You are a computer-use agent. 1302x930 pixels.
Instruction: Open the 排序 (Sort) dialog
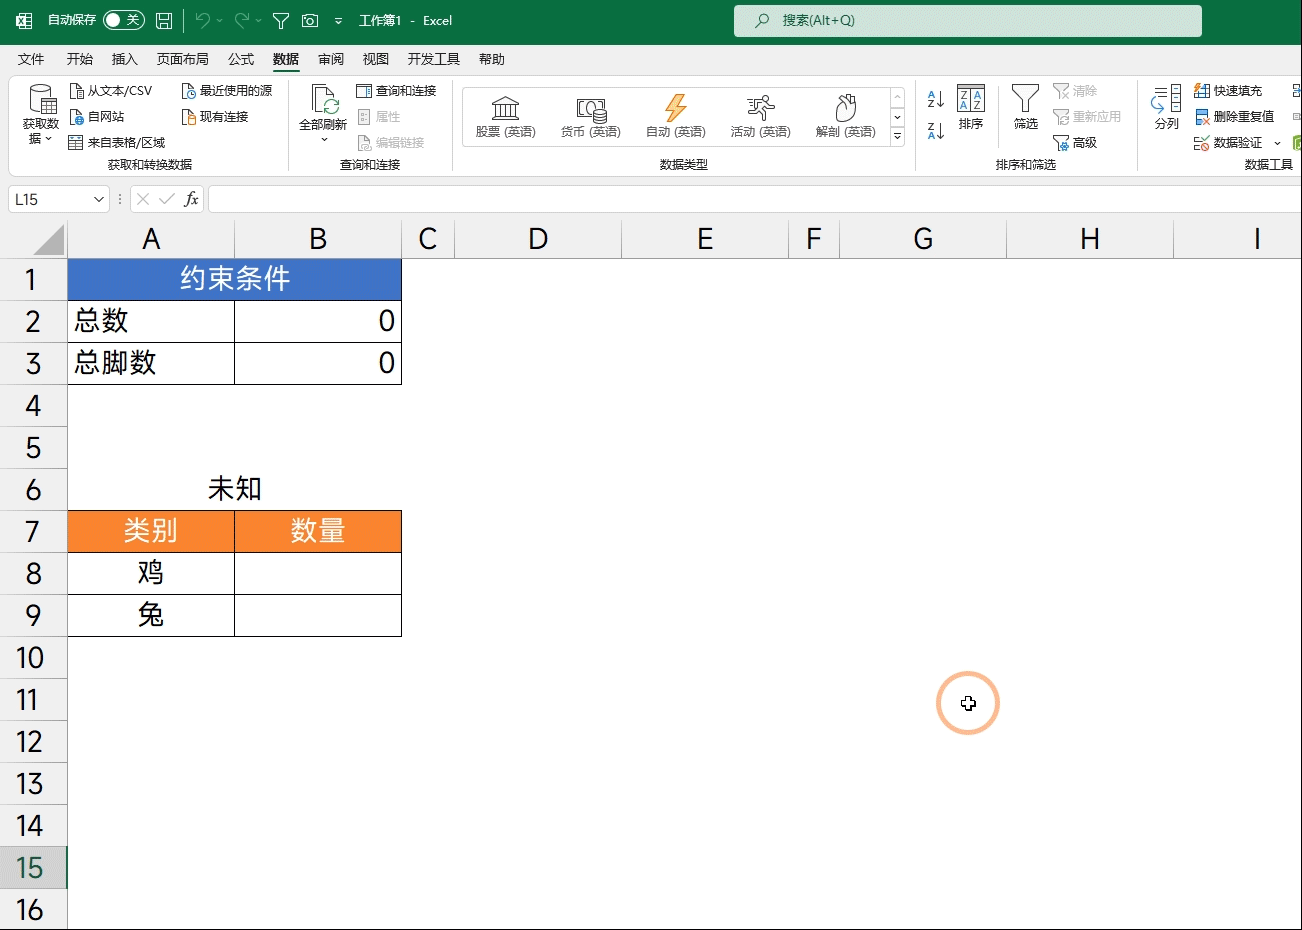pyautogui.click(x=971, y=107)
